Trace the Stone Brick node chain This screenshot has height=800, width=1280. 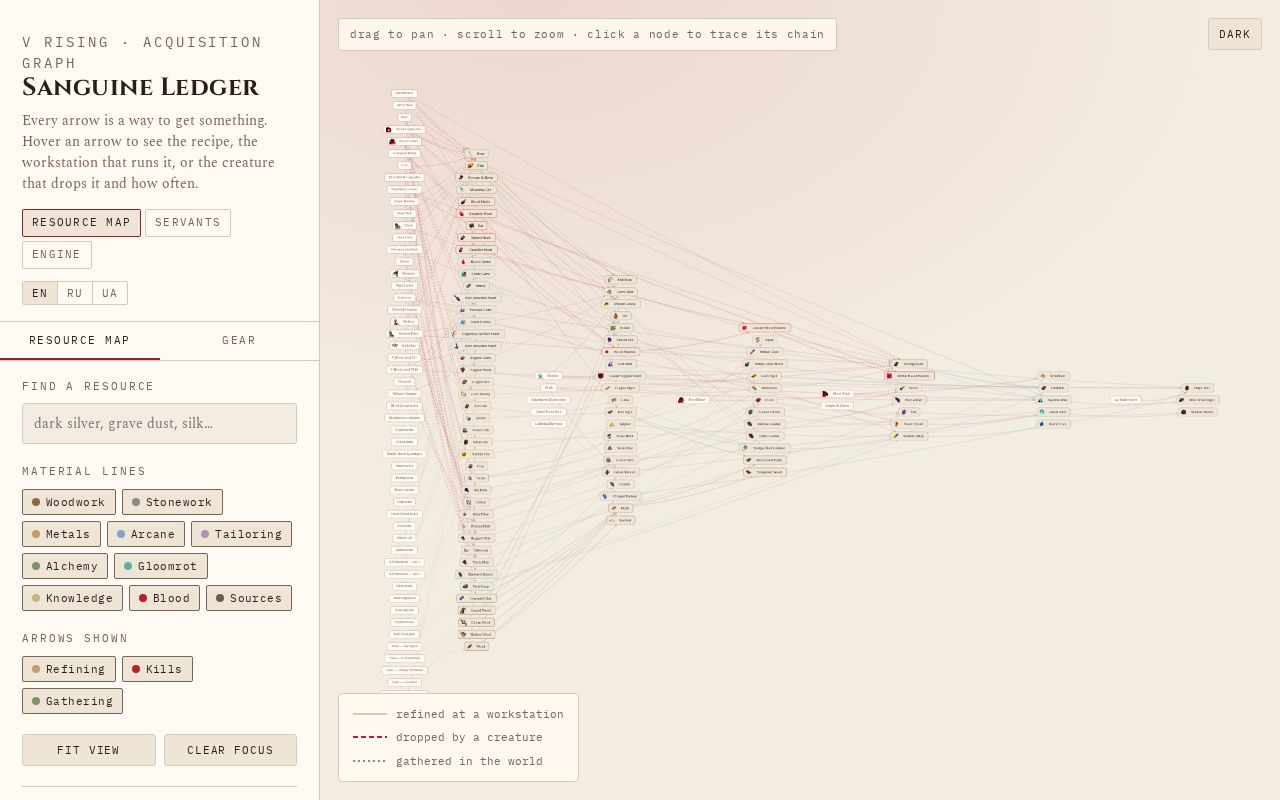pyautogui.click(x=621, y=436)
